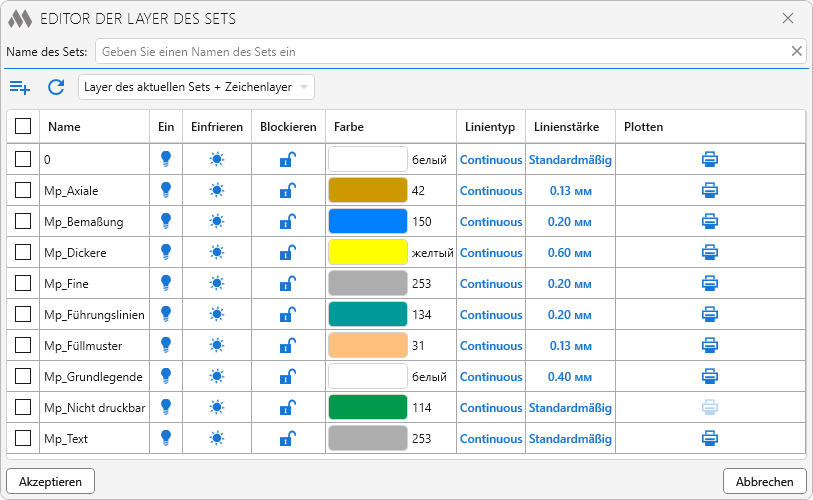Select the Mp_Grundlegende layer checkbox
Image resolution: width=813 pixels, height=500 pixels.
point(23,377)
